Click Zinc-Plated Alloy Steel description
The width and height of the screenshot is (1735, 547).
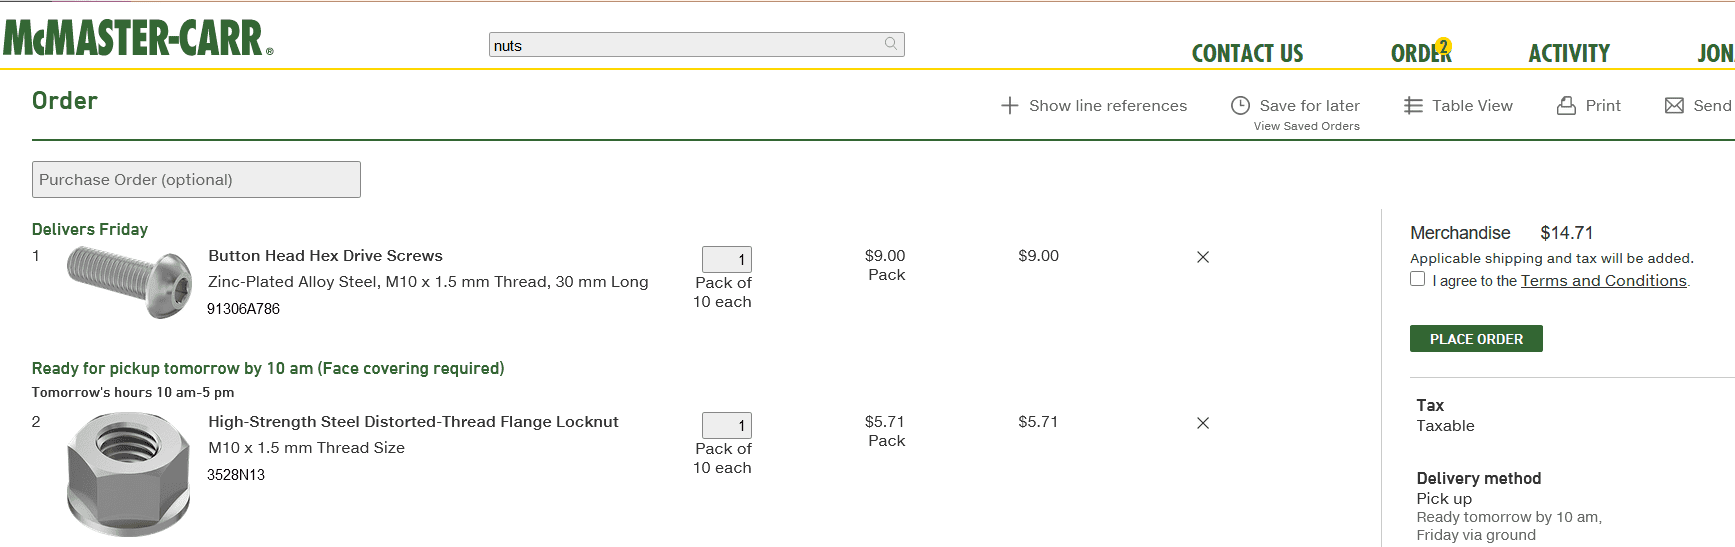point(428,282)
